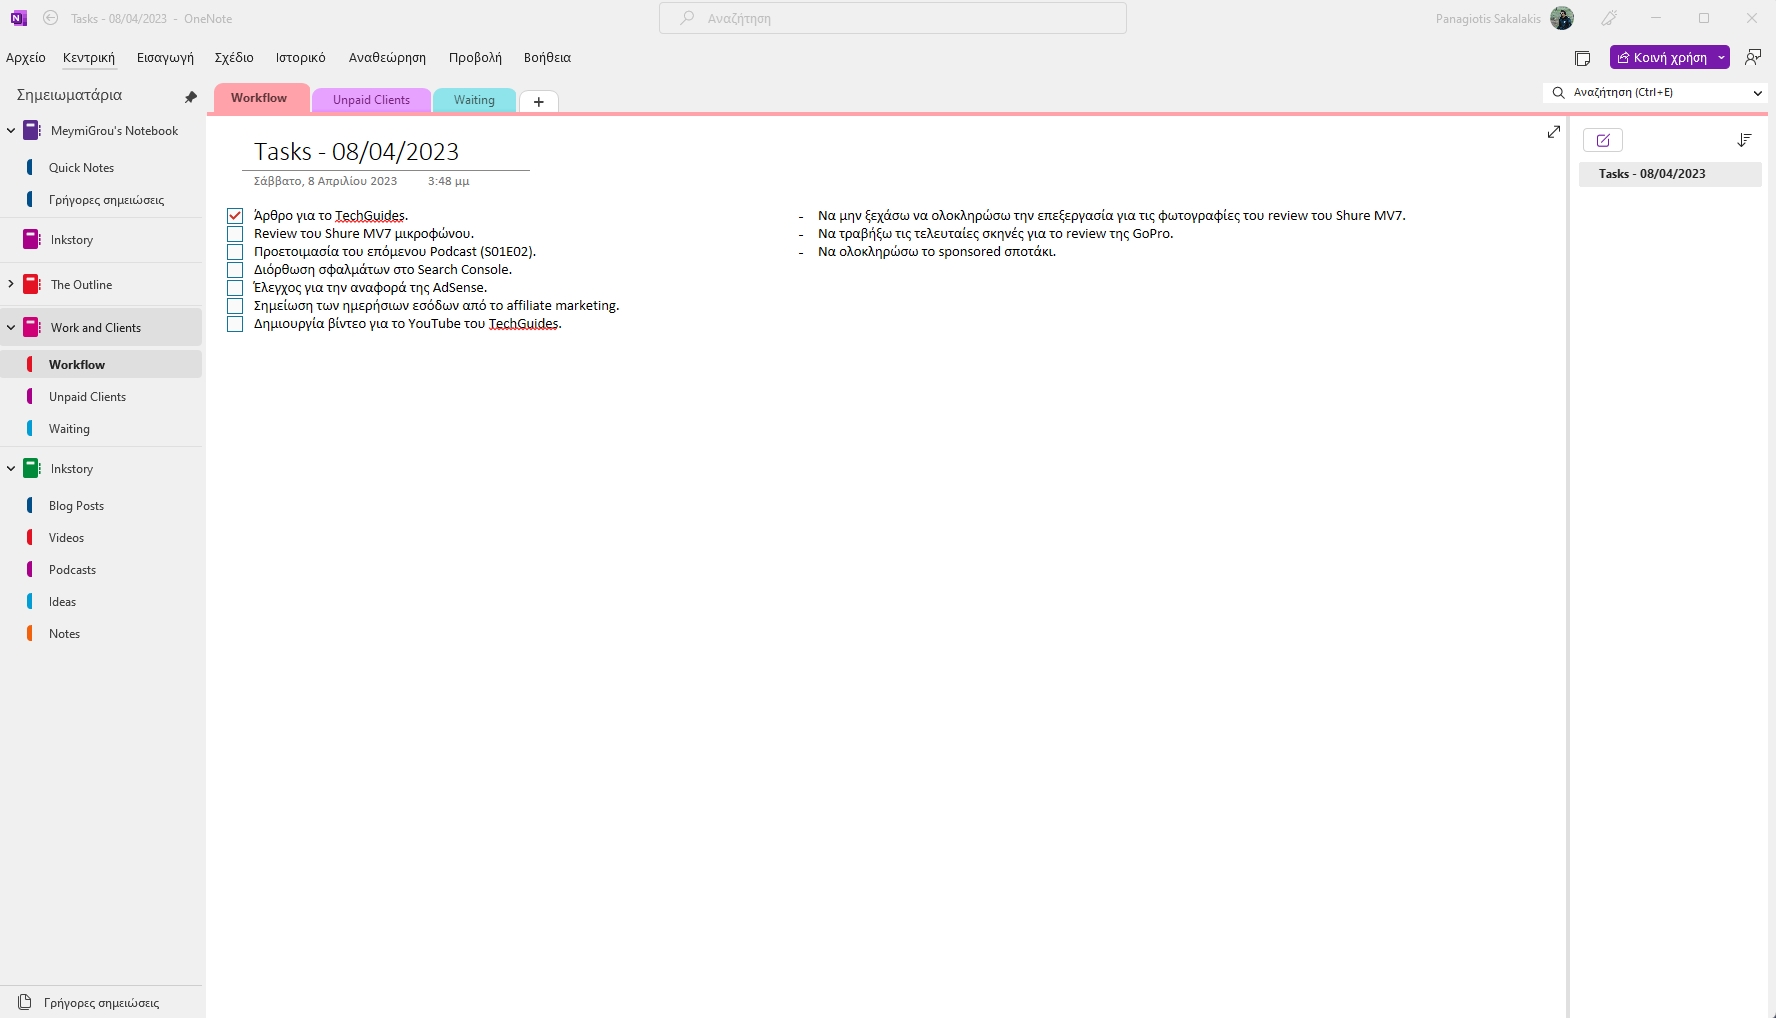Open side panes icon next to Κοινή χρήση
The width and height of the screenshot is (1776, 1018).
pos(1584,58)
